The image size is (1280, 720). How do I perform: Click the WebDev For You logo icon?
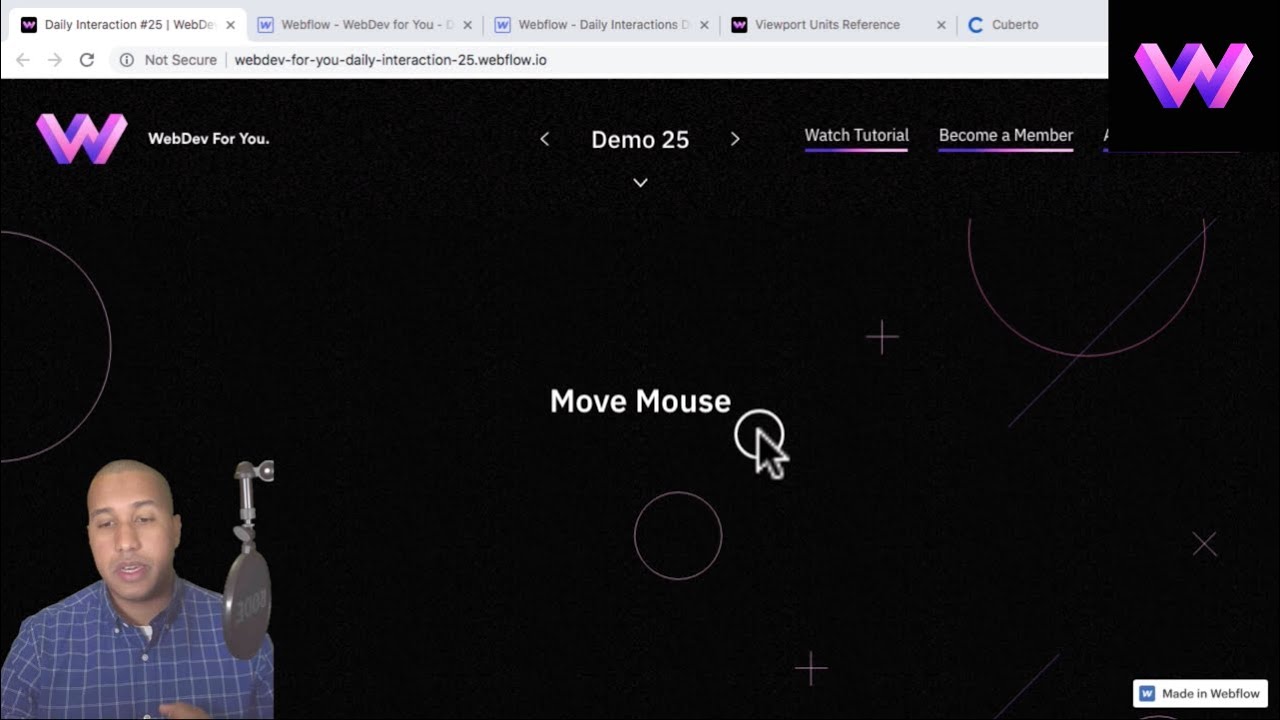point(82,138)
